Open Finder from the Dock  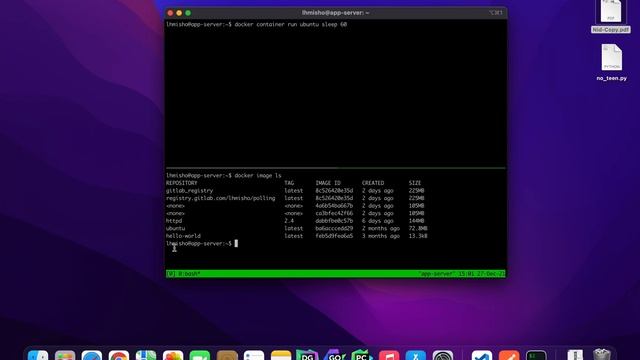(38, 355)
